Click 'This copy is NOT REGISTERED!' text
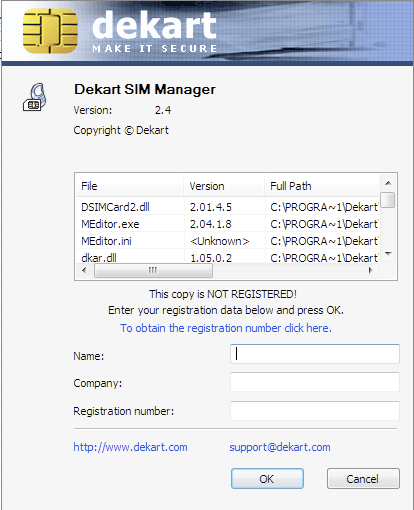 [x=223, y=294]
